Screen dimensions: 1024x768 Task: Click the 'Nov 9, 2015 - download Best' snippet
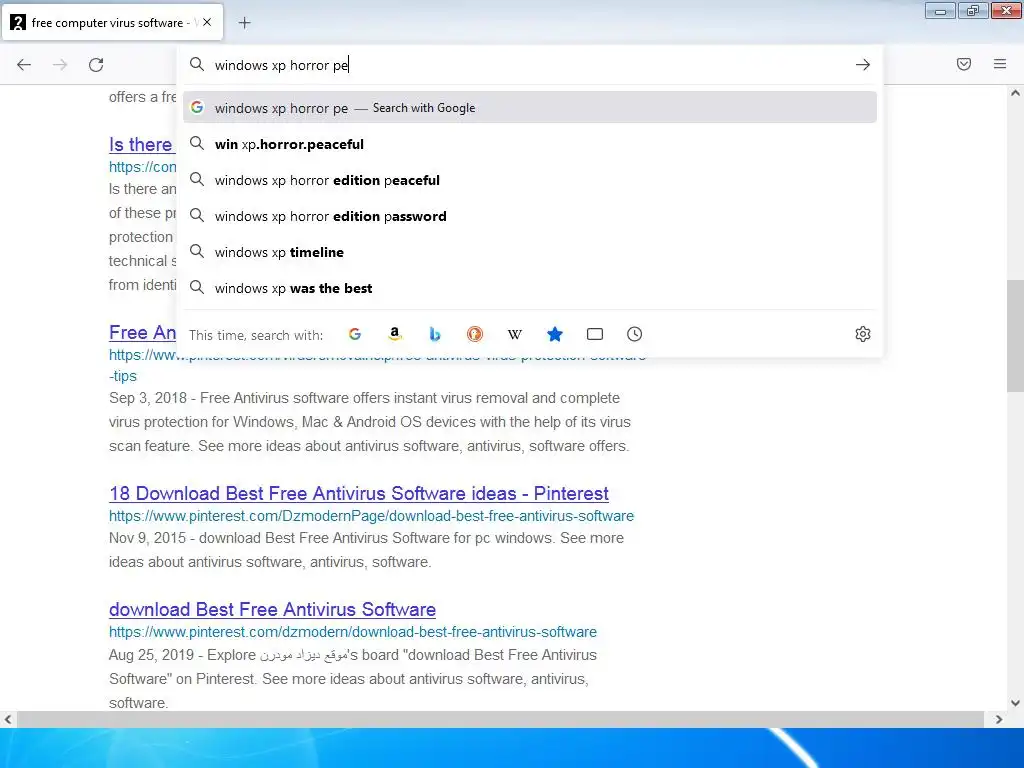(366, 550)
